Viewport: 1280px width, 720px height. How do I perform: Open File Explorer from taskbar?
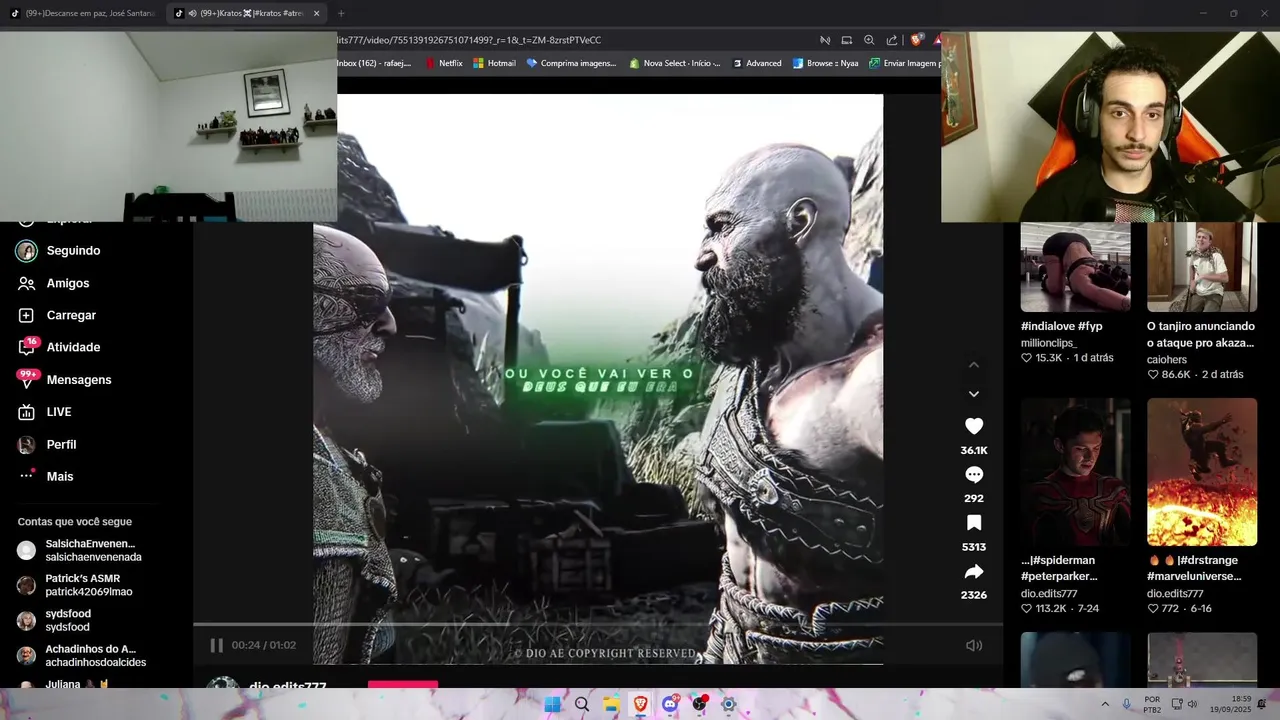(x=611, y=704)
